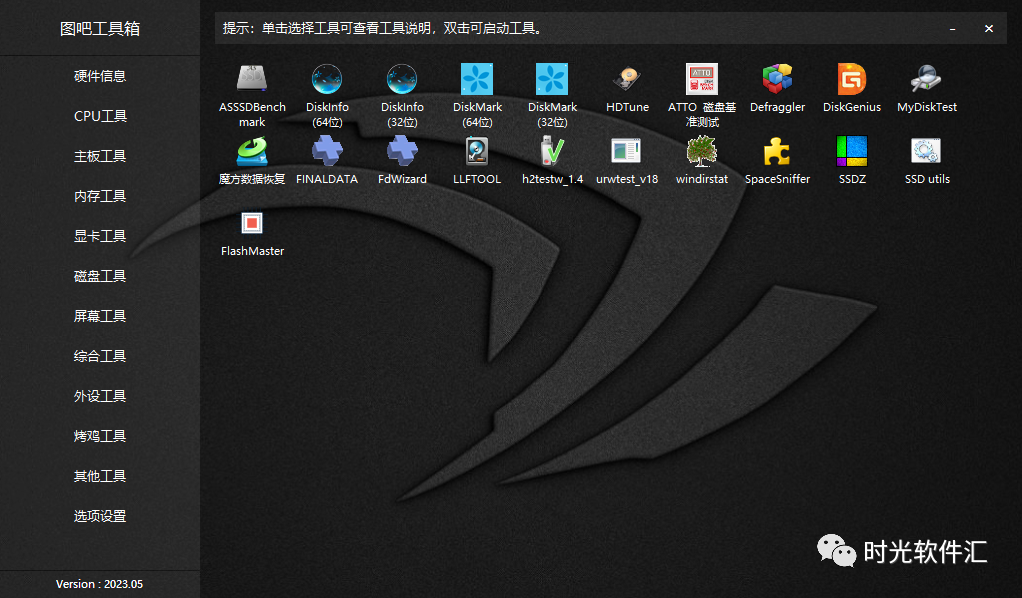Open 磁盘工具 category
Screen dimensions: 1022x598
(x=100, y=276)
